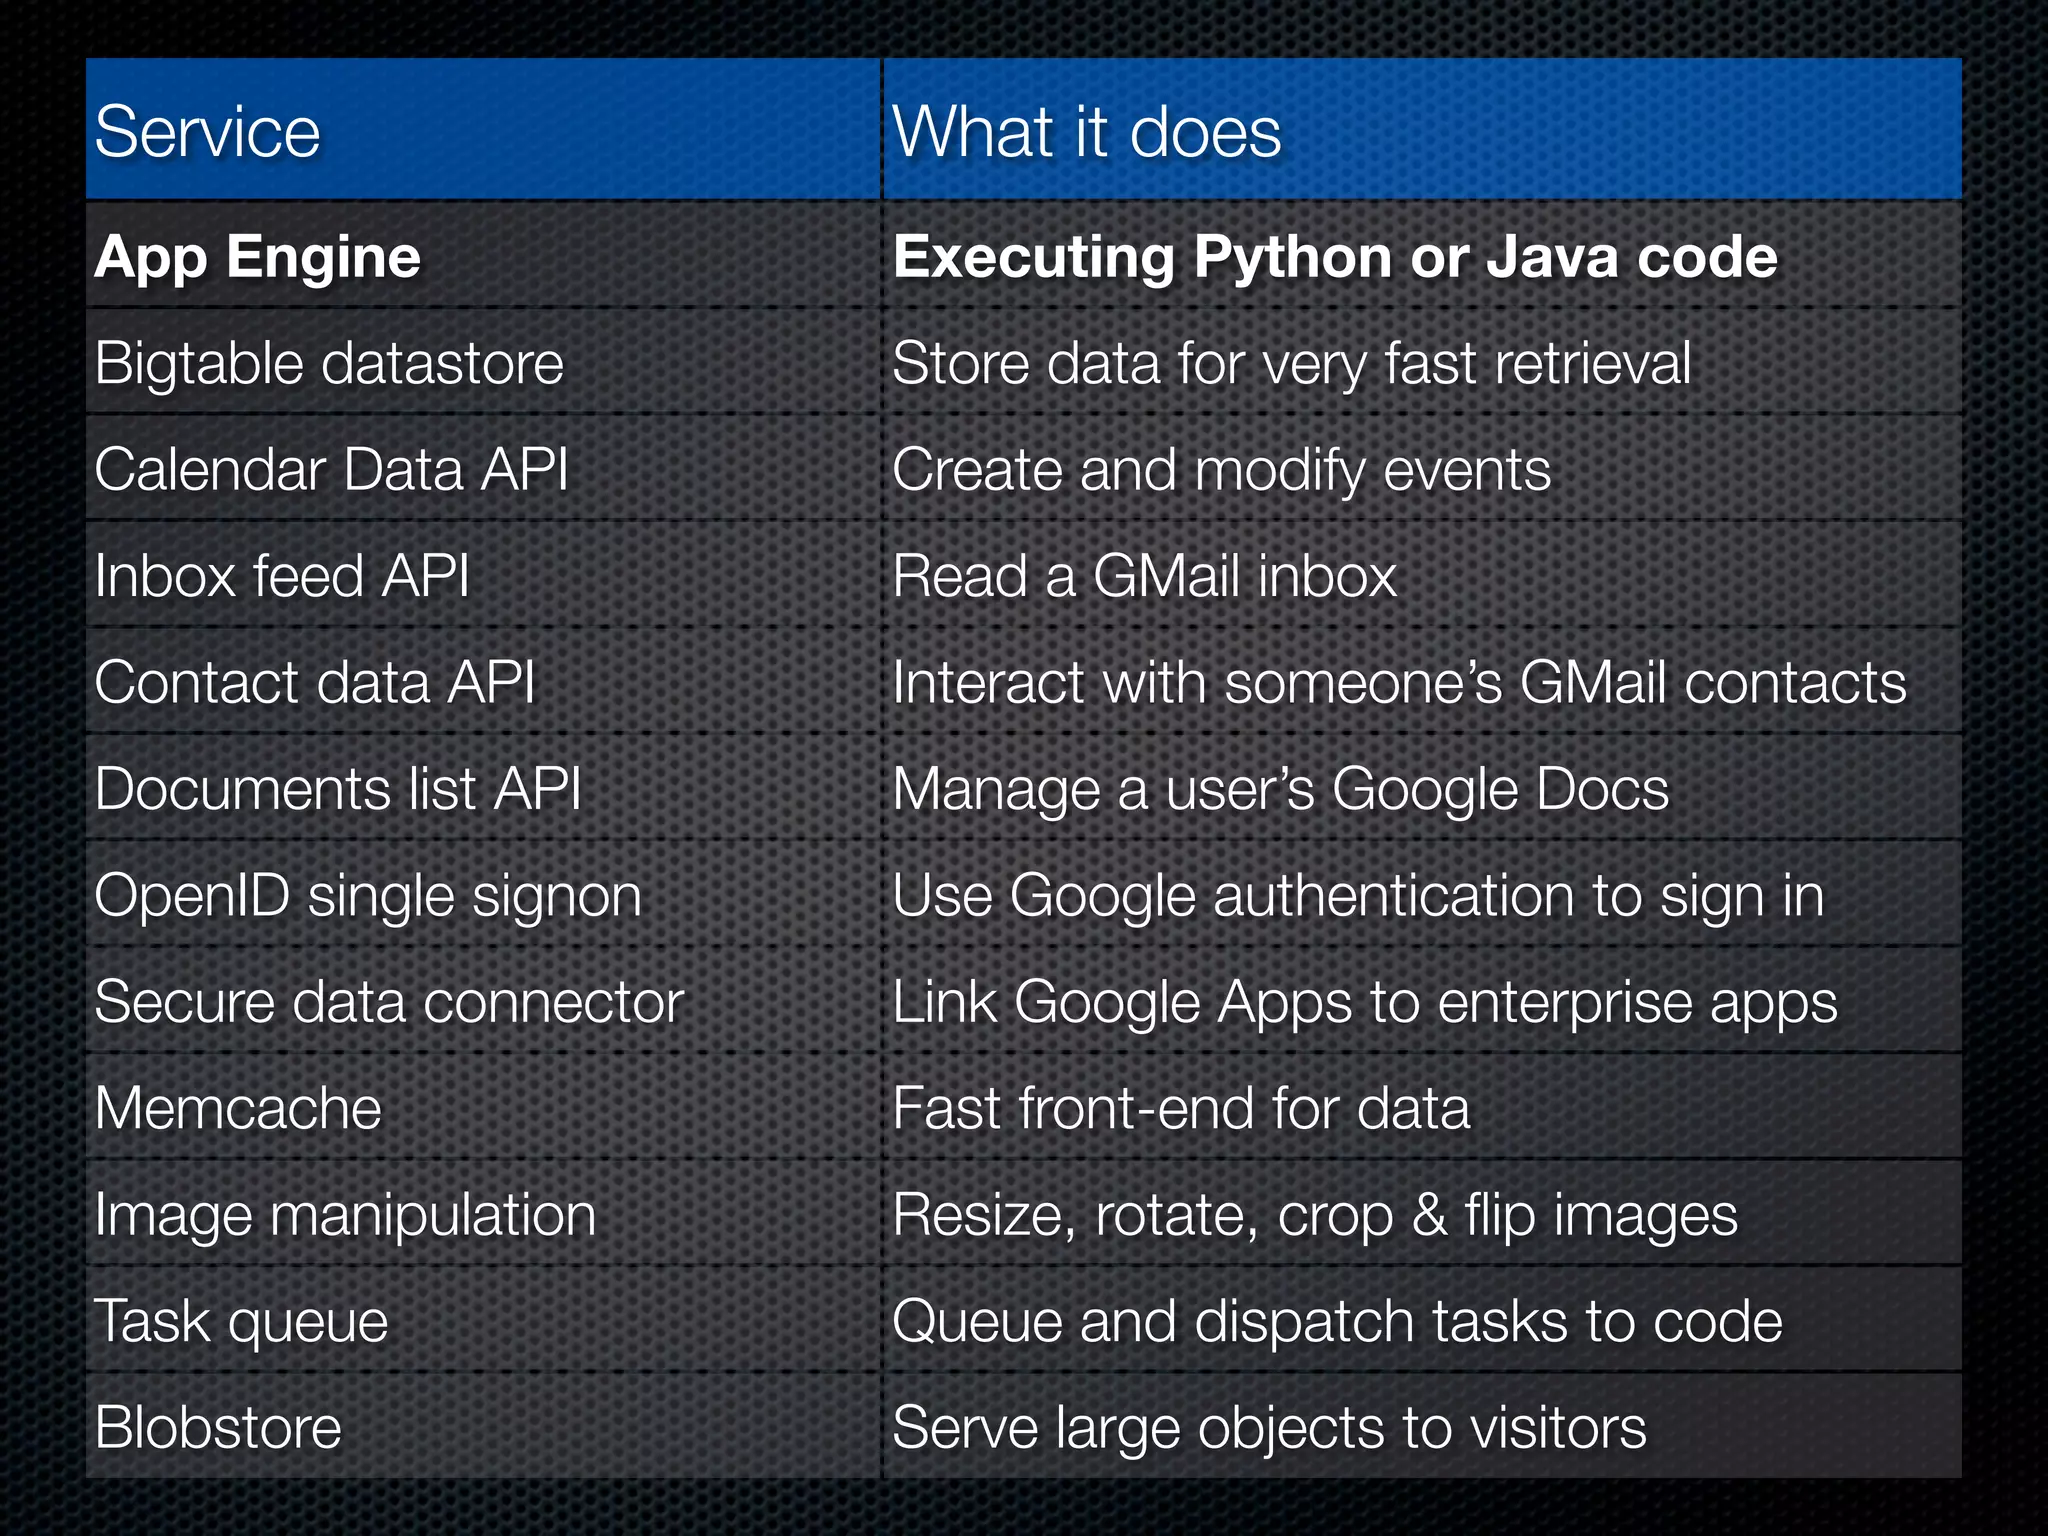
Task: Click 'Store data for very fast retrieval'
Action: pos(1291,363)
